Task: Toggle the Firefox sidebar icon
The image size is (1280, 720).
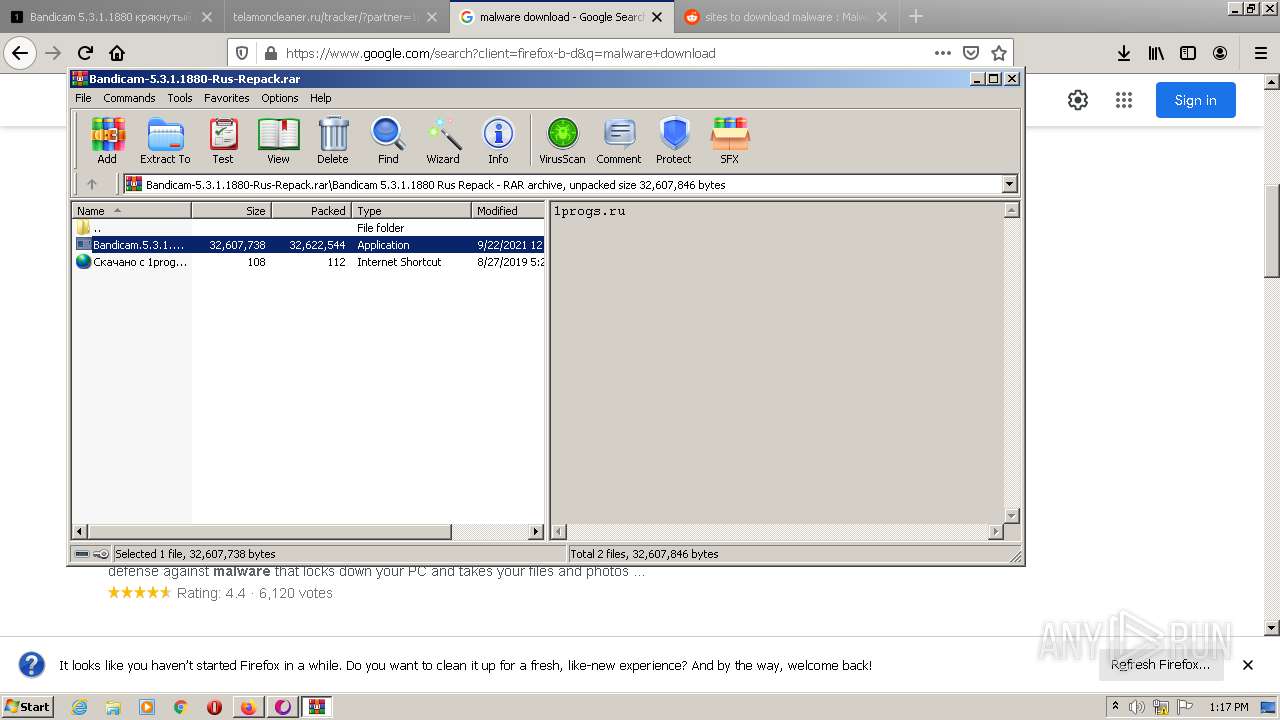Action: pos(1188,54)
